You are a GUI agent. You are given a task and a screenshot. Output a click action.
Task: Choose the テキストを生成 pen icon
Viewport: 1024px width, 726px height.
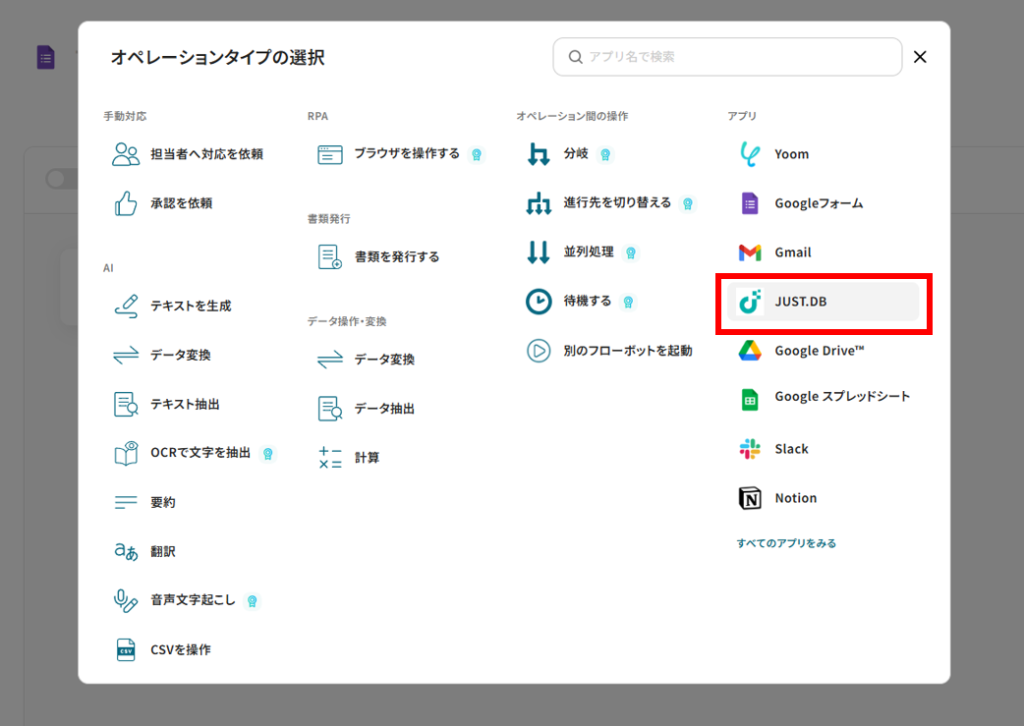tap(126, 306)
